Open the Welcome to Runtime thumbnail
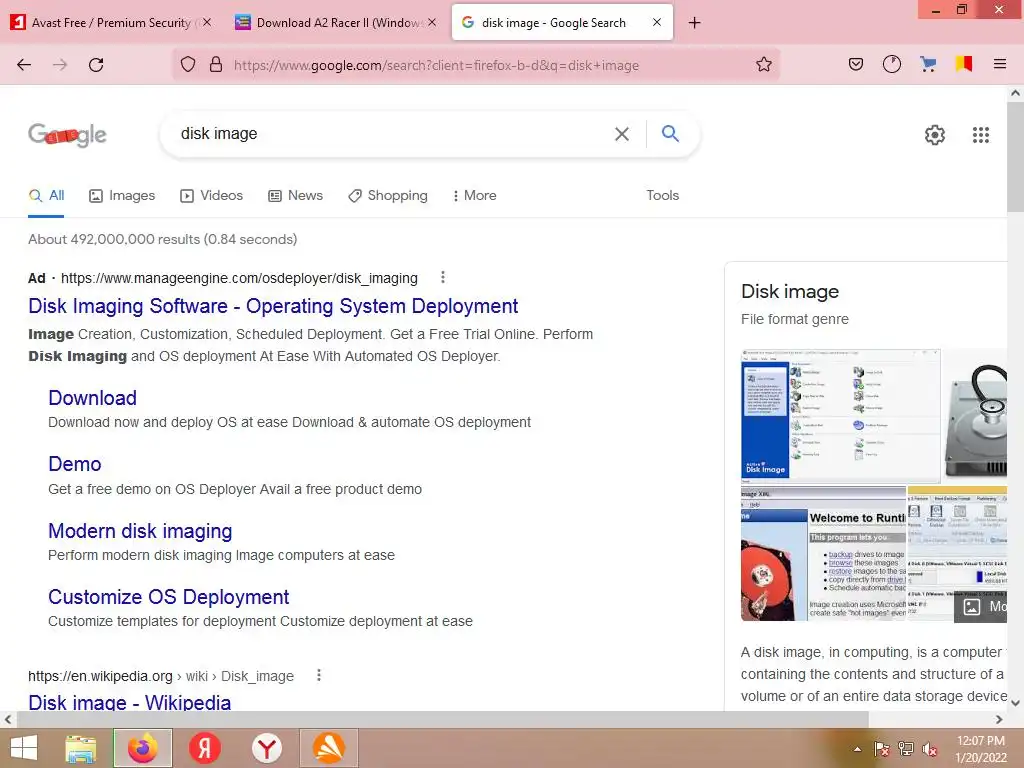Viewport: 1024px width, 768px height. (x=823, y=554)
